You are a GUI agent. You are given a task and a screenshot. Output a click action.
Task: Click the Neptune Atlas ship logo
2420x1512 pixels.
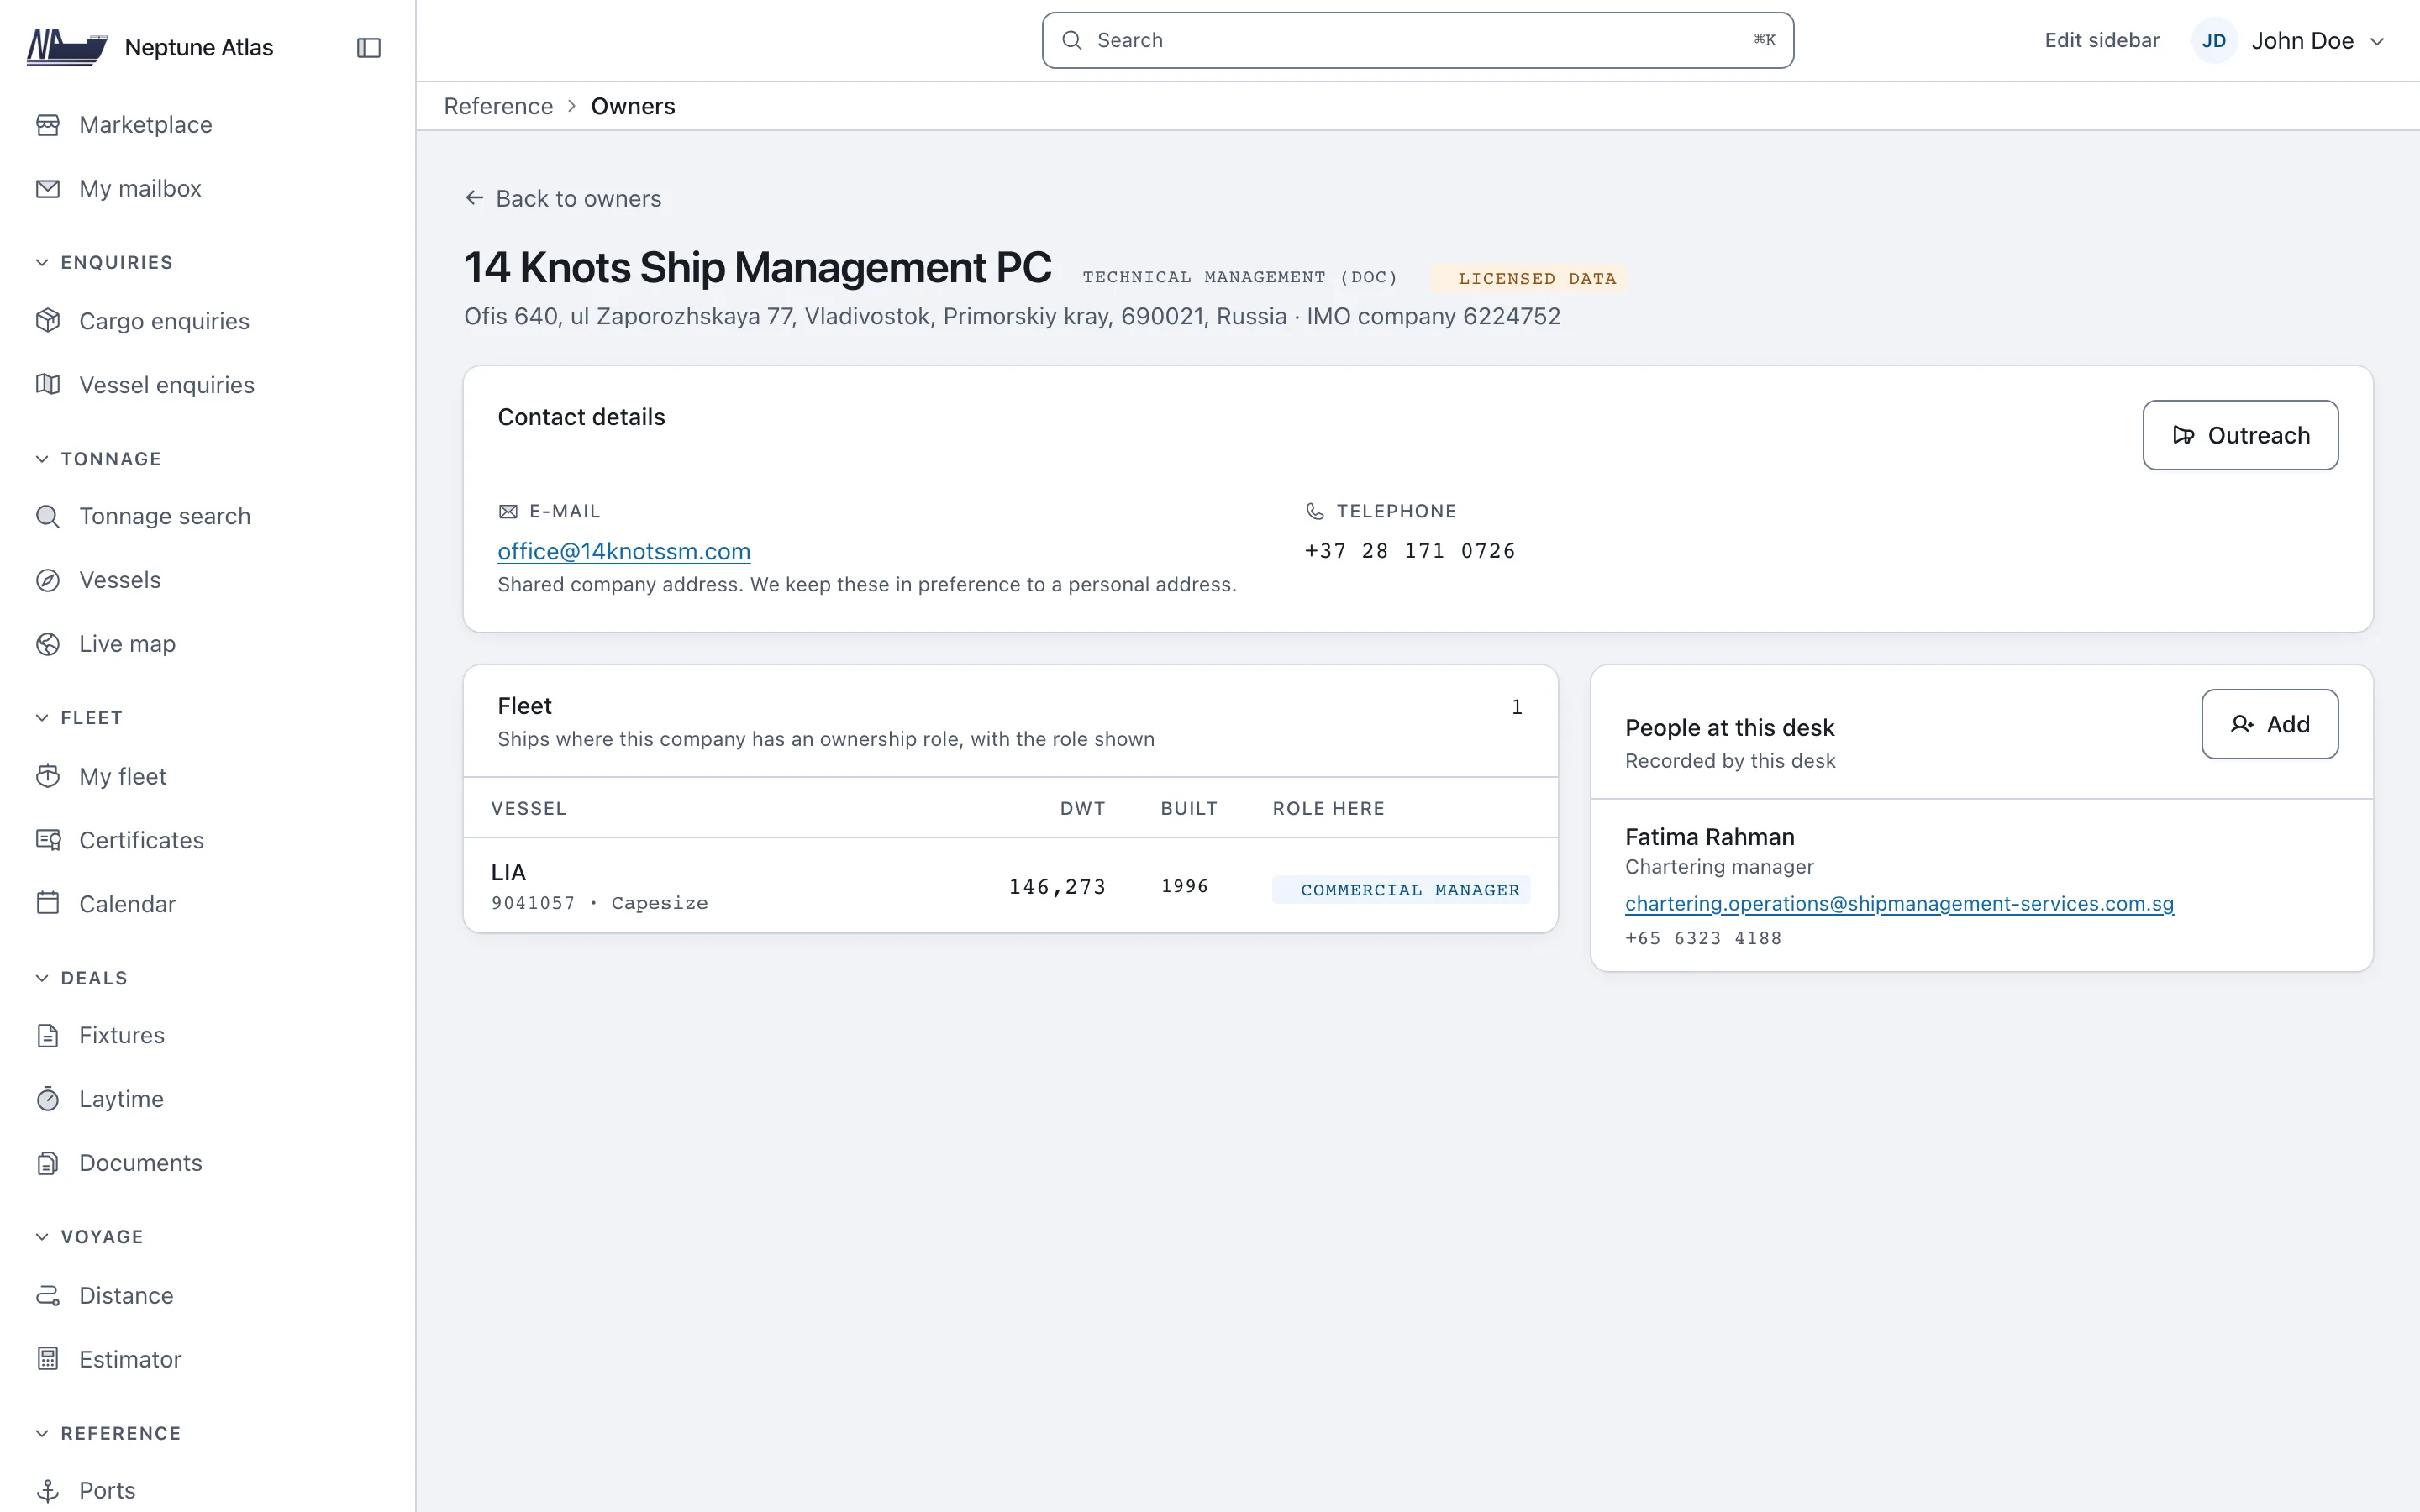67,47
